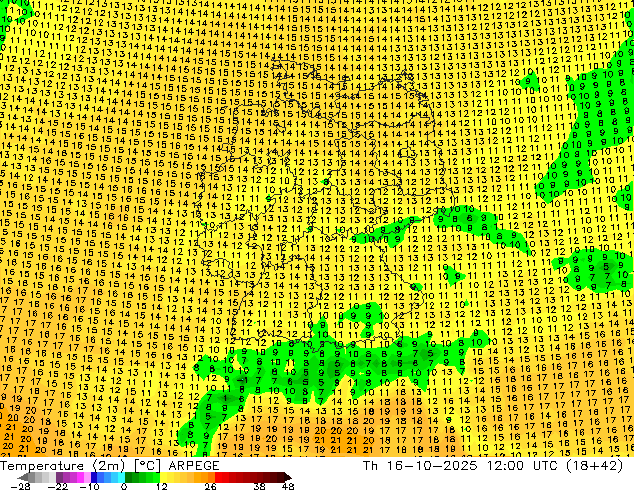The height and width of the screenshot is (490, 634).
Task: Click the bright yellow swatch above 12
Action: tap(164, 477)
